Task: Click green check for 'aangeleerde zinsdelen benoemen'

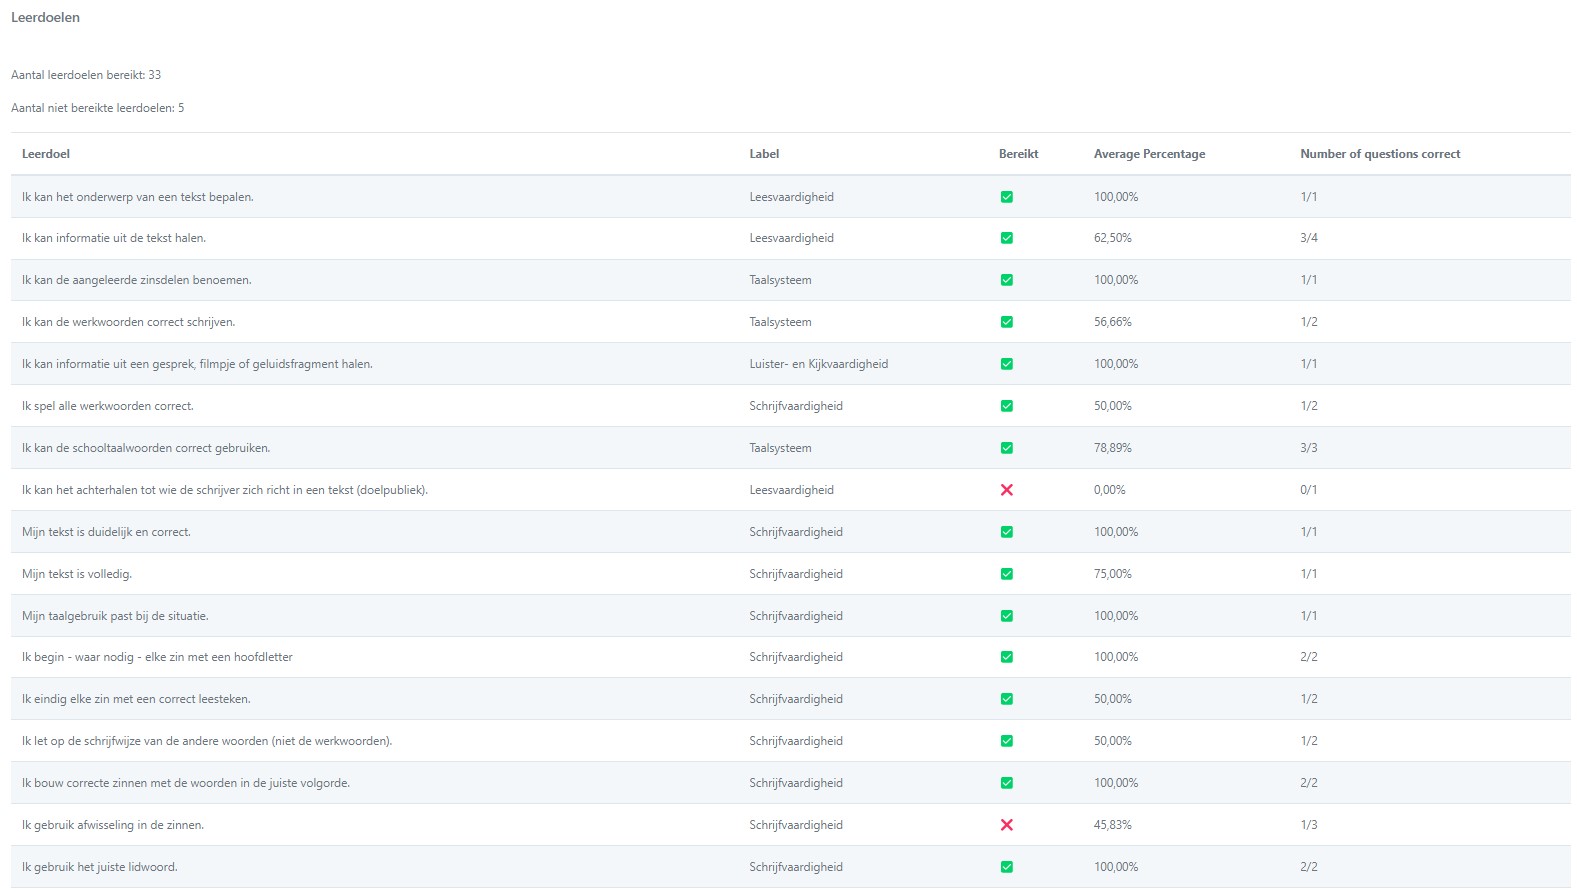Action: tap(1006, 280)
